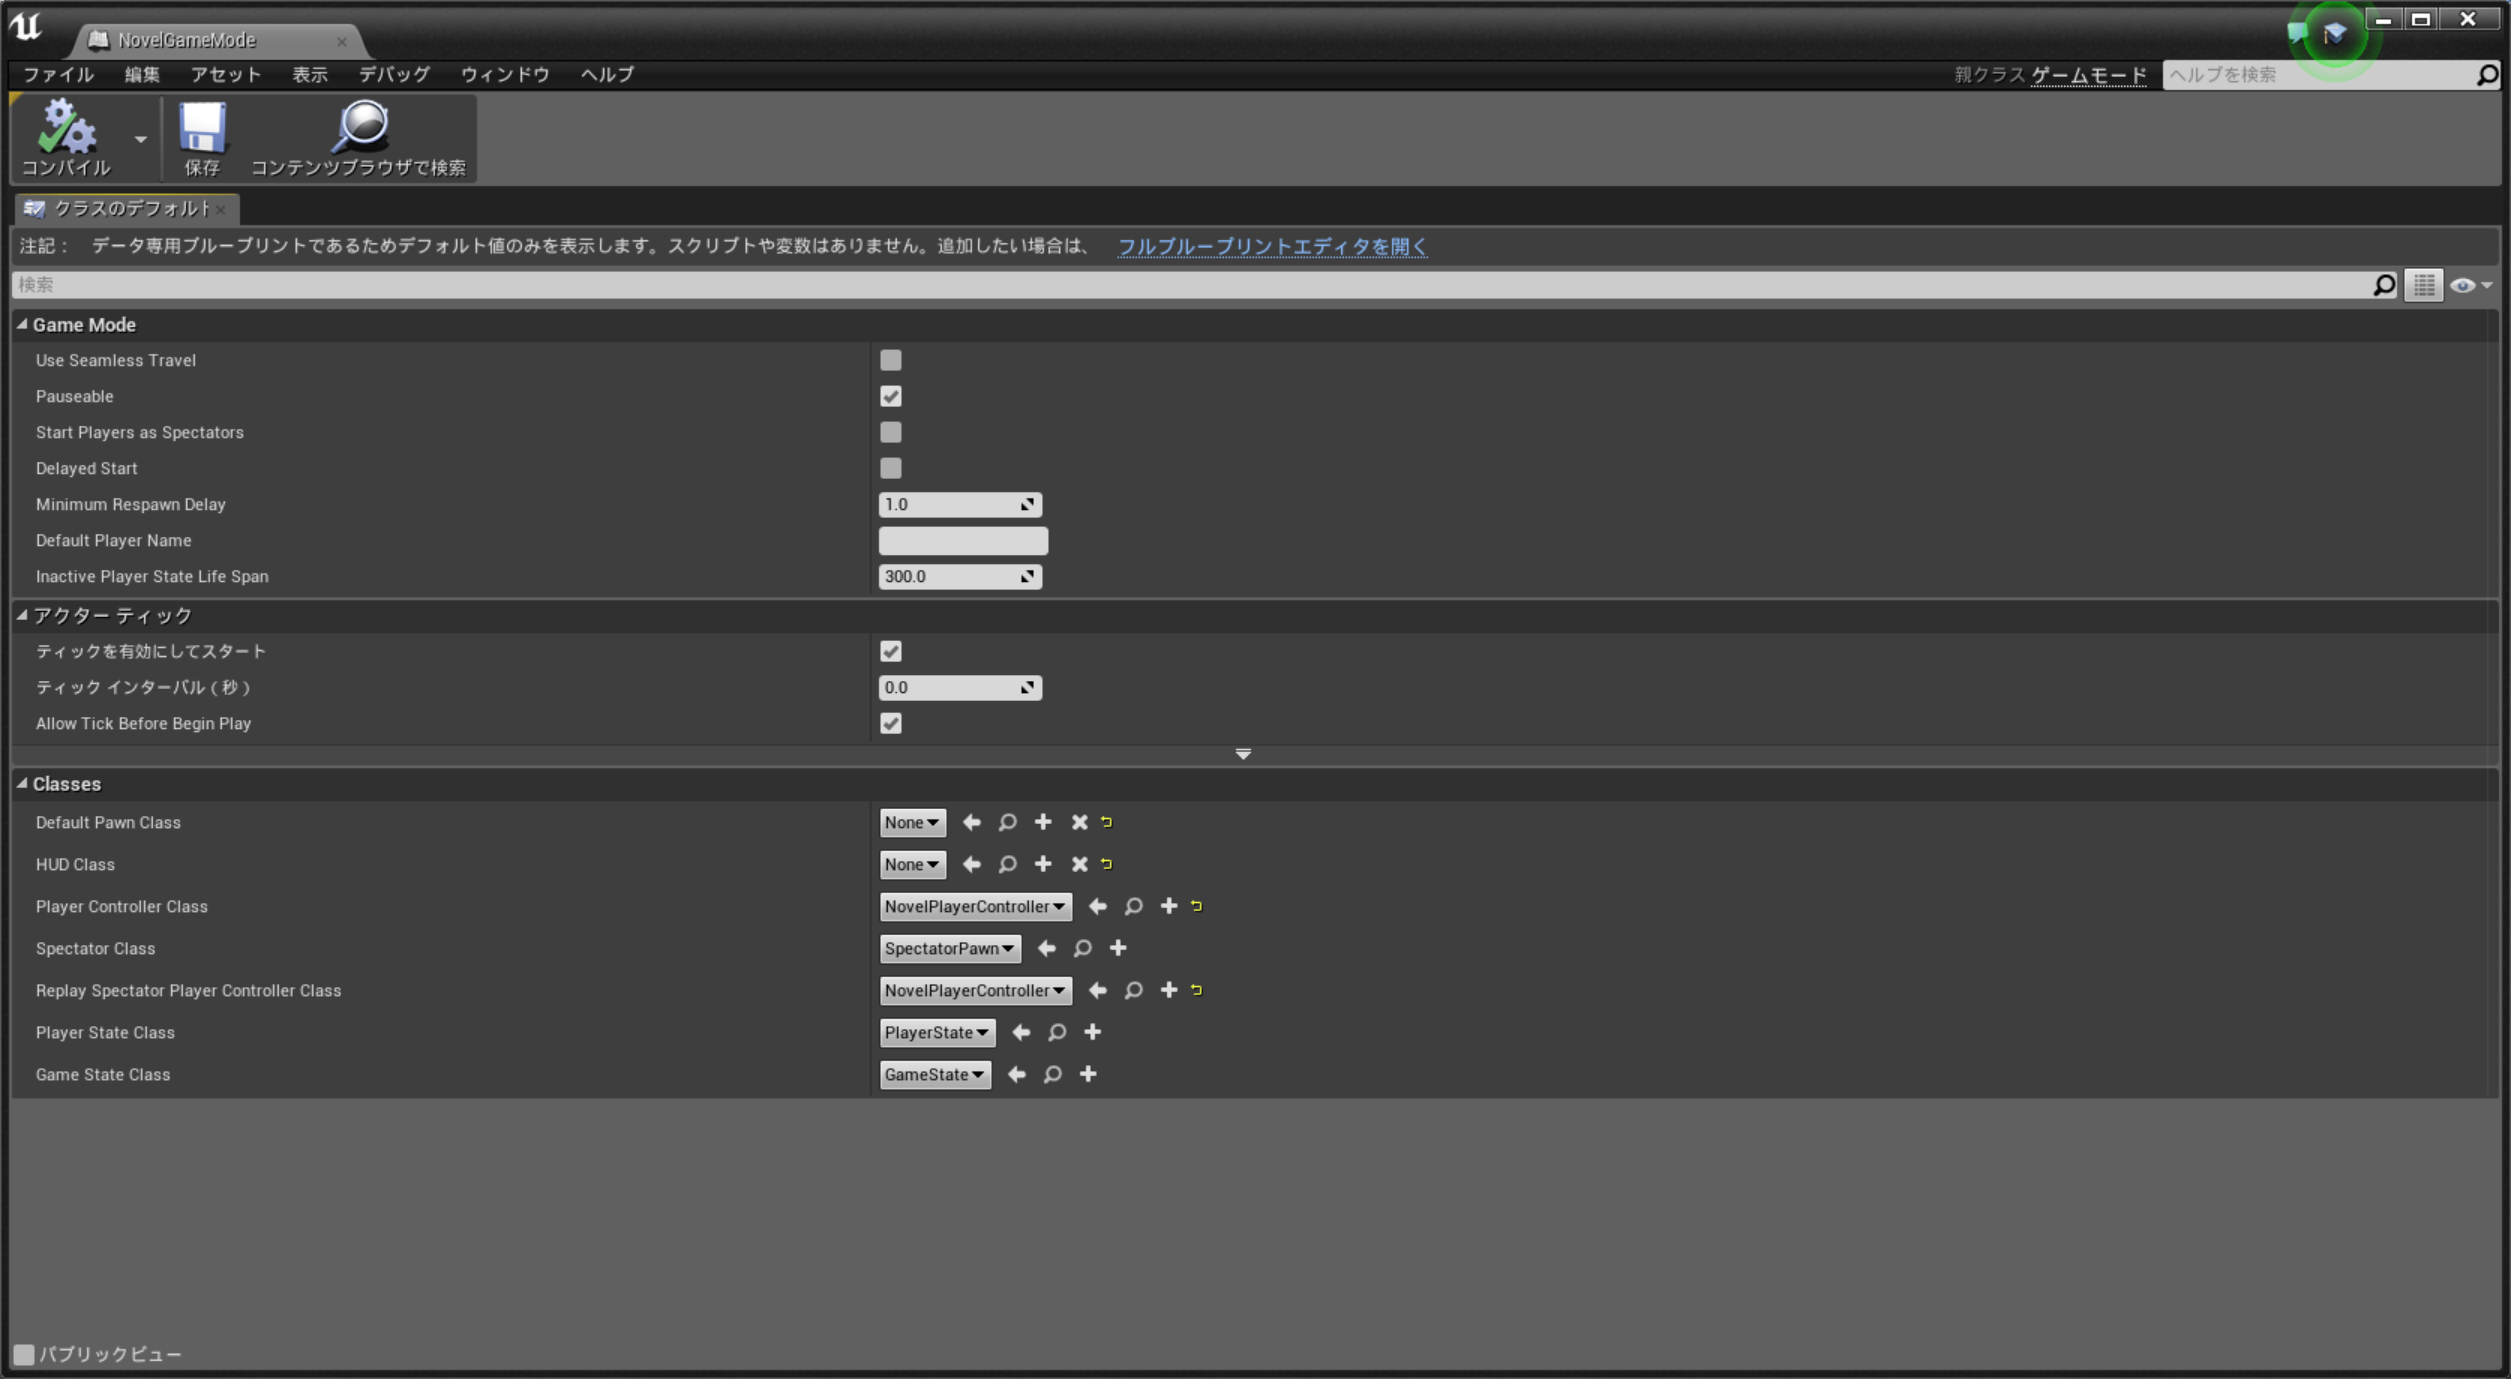Open the ウィンドウ menu

505,74
